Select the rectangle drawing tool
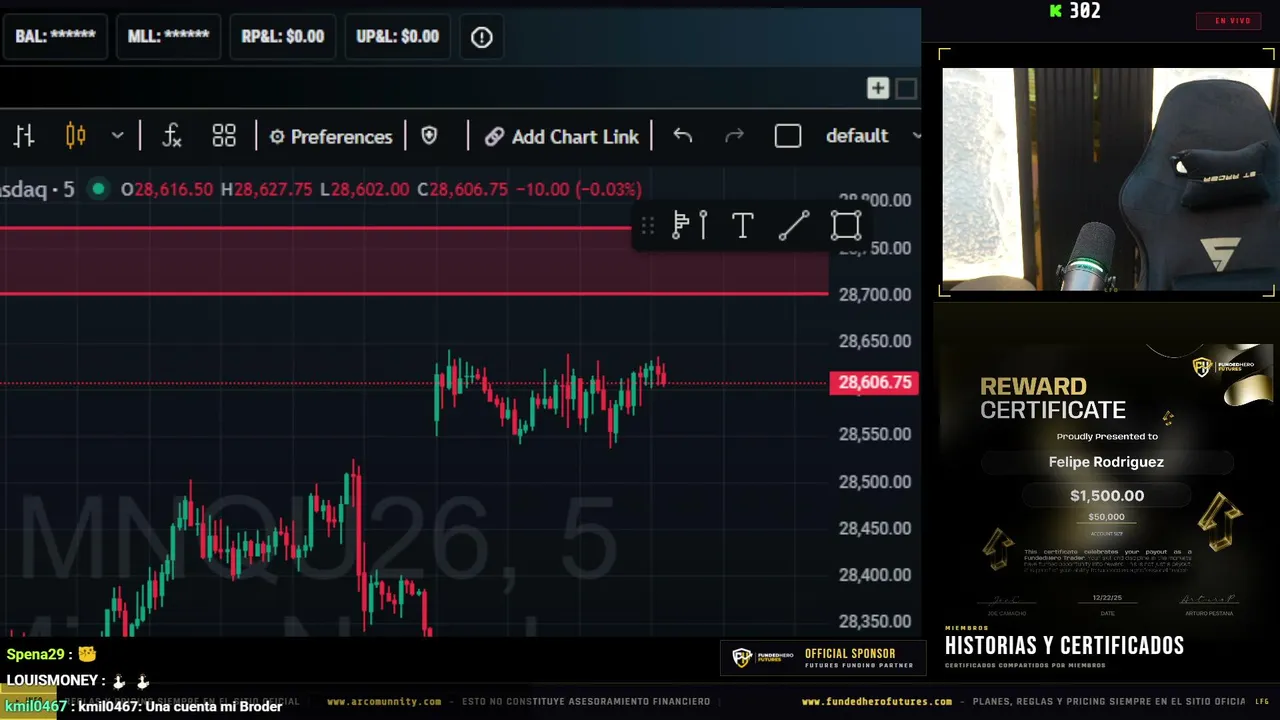The height and width of the screenshot is (720, 1280). tap(846, 226)
